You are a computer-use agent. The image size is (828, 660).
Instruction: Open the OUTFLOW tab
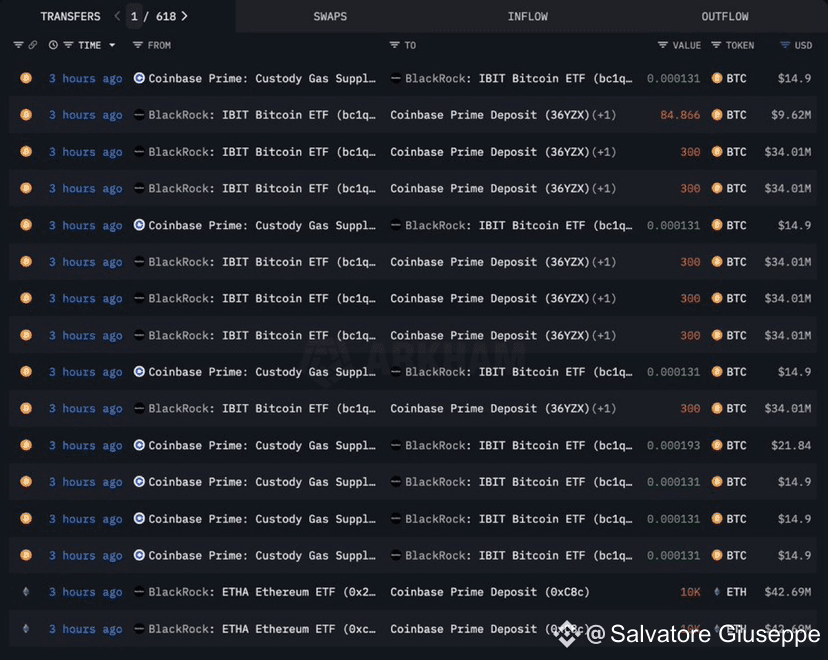tap(724, 16)
